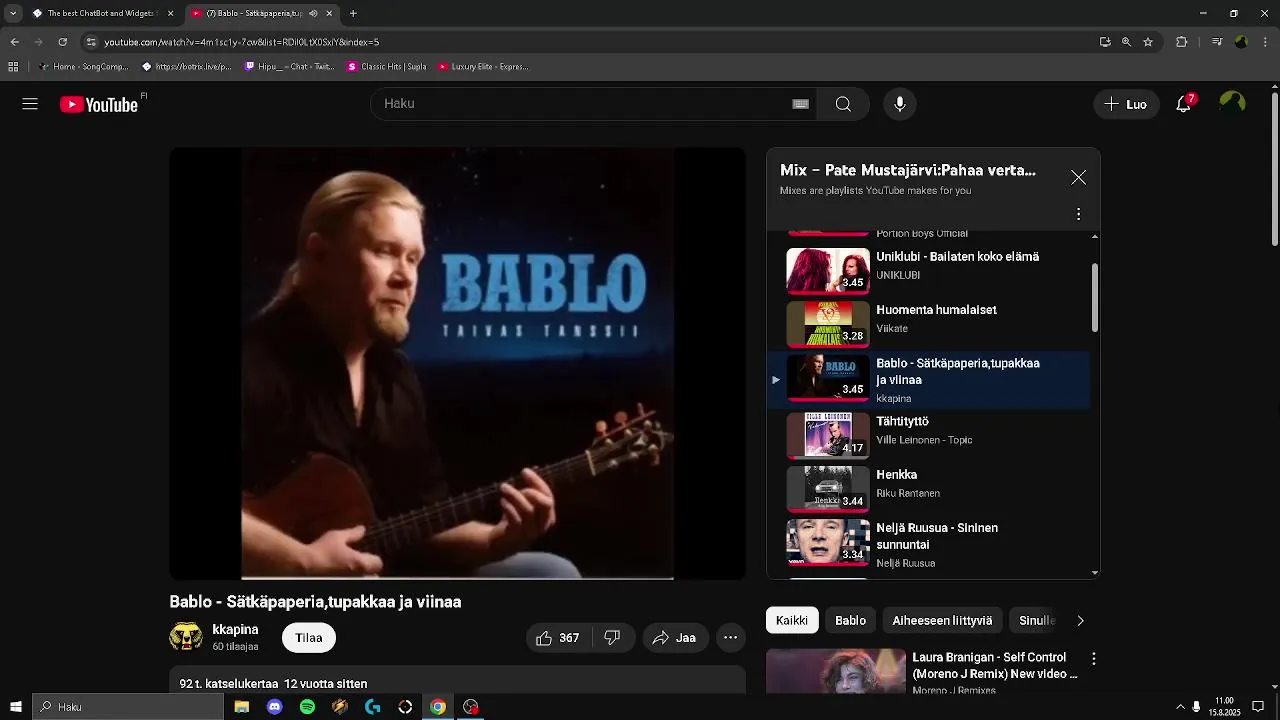Like the video with thumbs up
Viewport: 1280px width, 720px height.
[x=558, y=638]
